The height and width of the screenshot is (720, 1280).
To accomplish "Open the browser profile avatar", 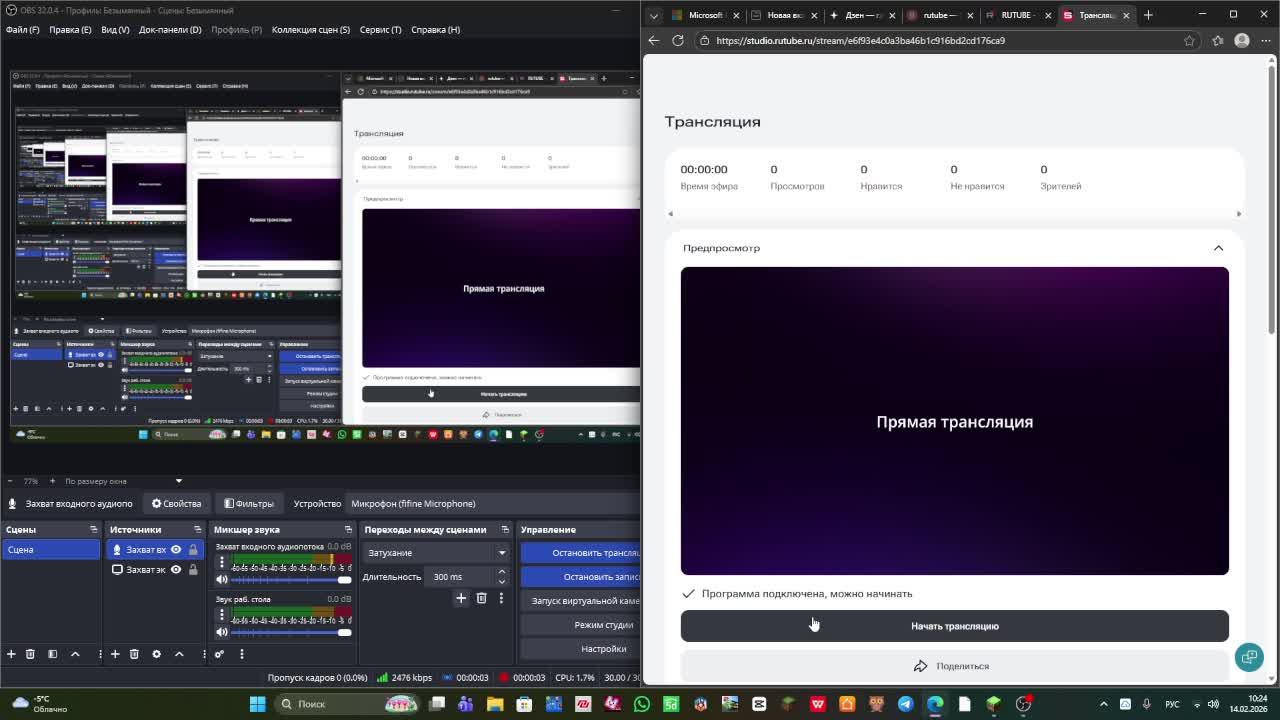I will tap(1242, 41).
